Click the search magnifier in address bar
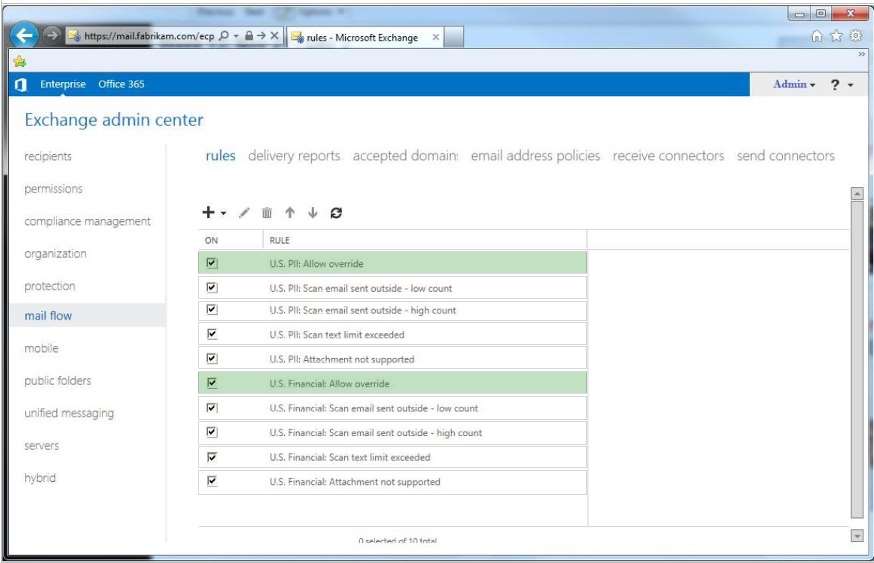 pos(224,36)
